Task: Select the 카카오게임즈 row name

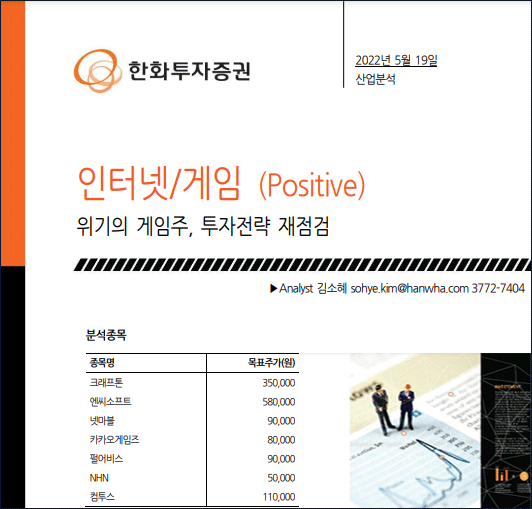Action: pyautogui.click(x=114, y=440)
